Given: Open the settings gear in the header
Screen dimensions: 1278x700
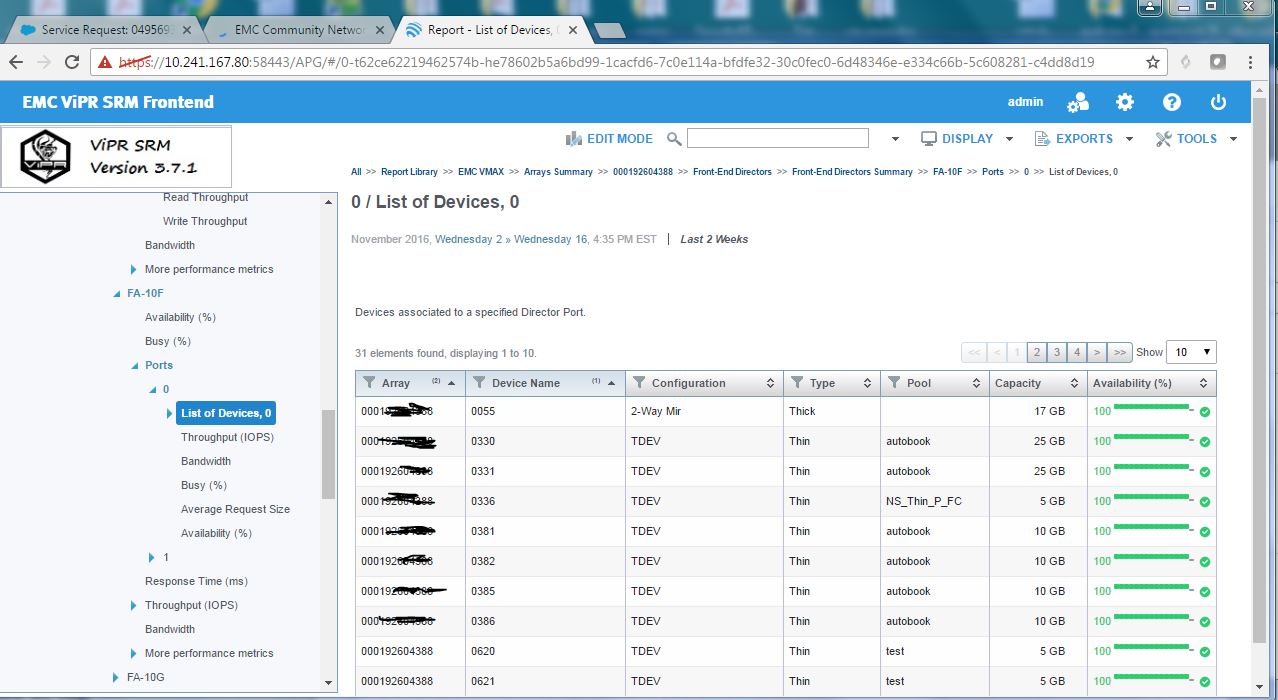Looking at the screenshot, I should point(1125,102).
